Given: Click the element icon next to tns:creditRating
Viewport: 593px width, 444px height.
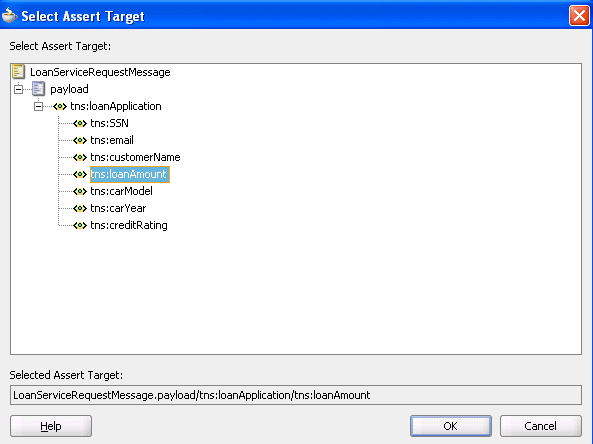Looking at the screenshot, I should [x=80, y=225].
